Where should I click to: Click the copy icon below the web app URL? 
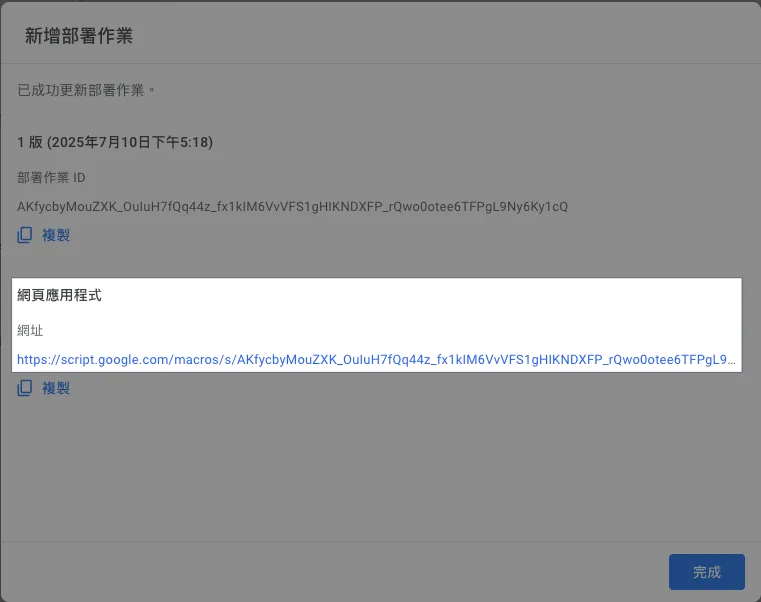pos(25,388)
